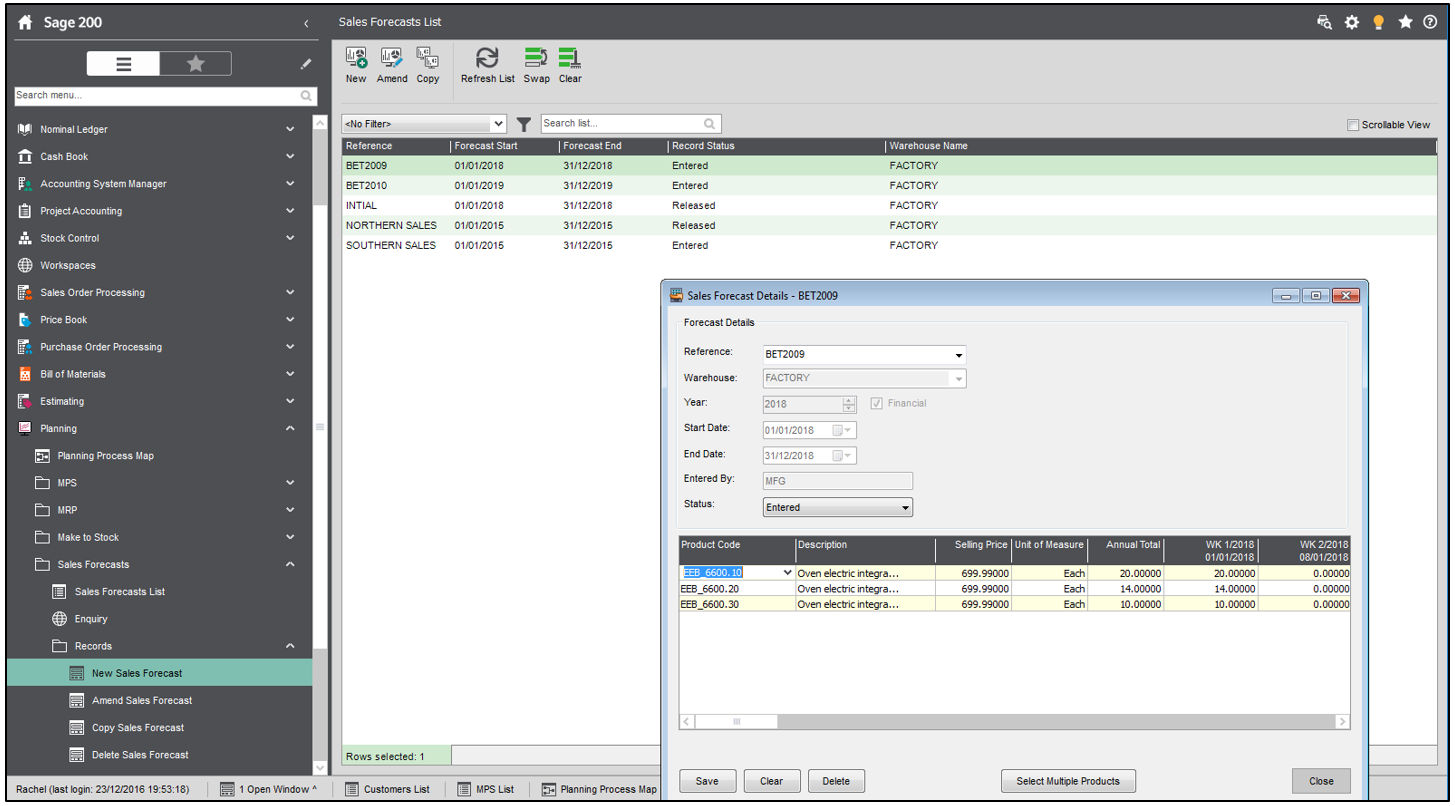Open the EEB_6600.10 product code dropdown
The height and width of the screenshot is (806, 1455).
click(x=787, y=572)
